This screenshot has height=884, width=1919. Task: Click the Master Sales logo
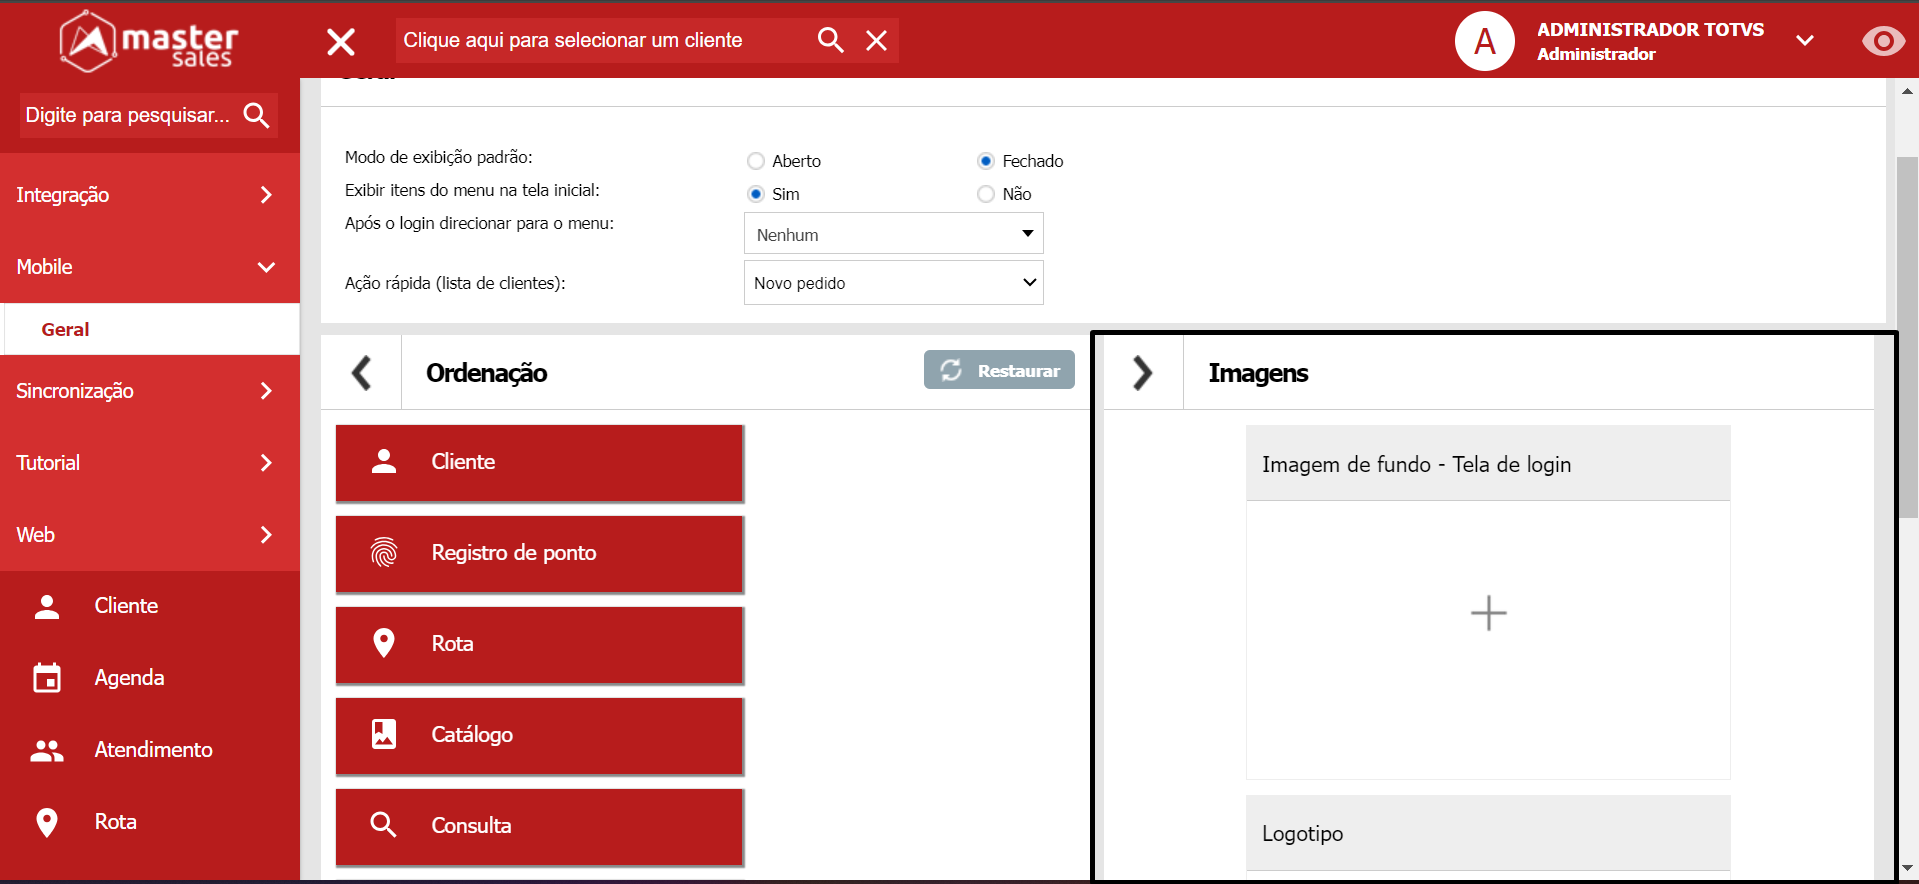pyautogui.click(x=148, y=41)
